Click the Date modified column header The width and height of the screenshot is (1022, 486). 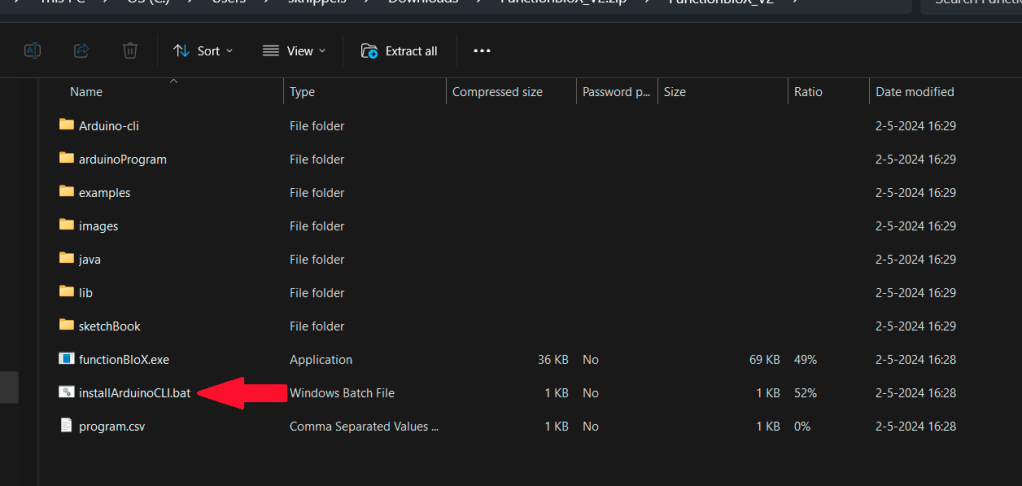914,92
